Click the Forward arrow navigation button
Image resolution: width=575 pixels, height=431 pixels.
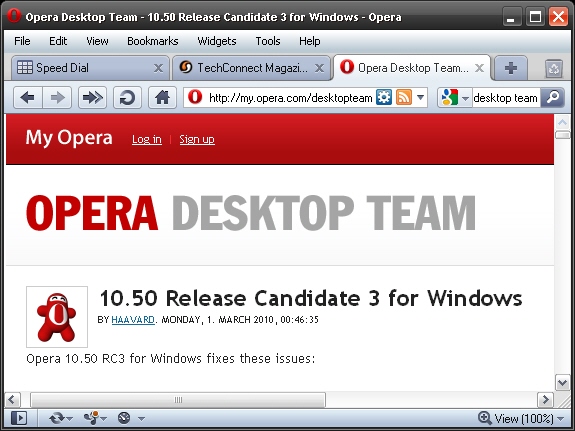click(x=57, y=98)
